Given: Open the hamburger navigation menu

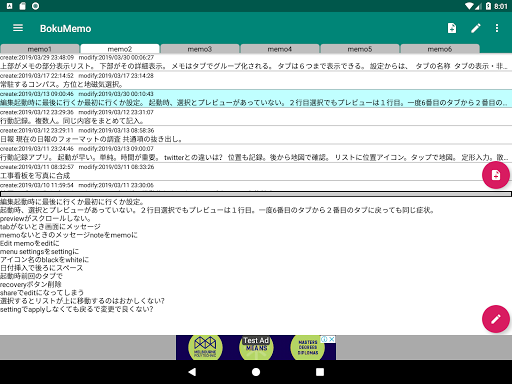Looking at the screenshot, I should pos(18,28).
